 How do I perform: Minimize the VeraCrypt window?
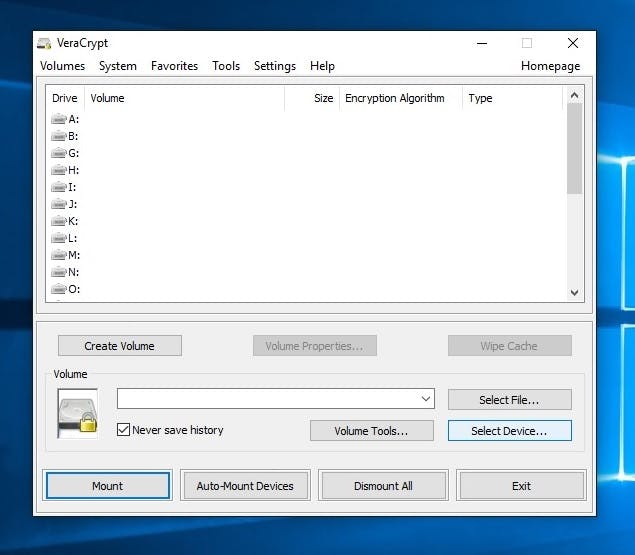[x=482, y=43]
